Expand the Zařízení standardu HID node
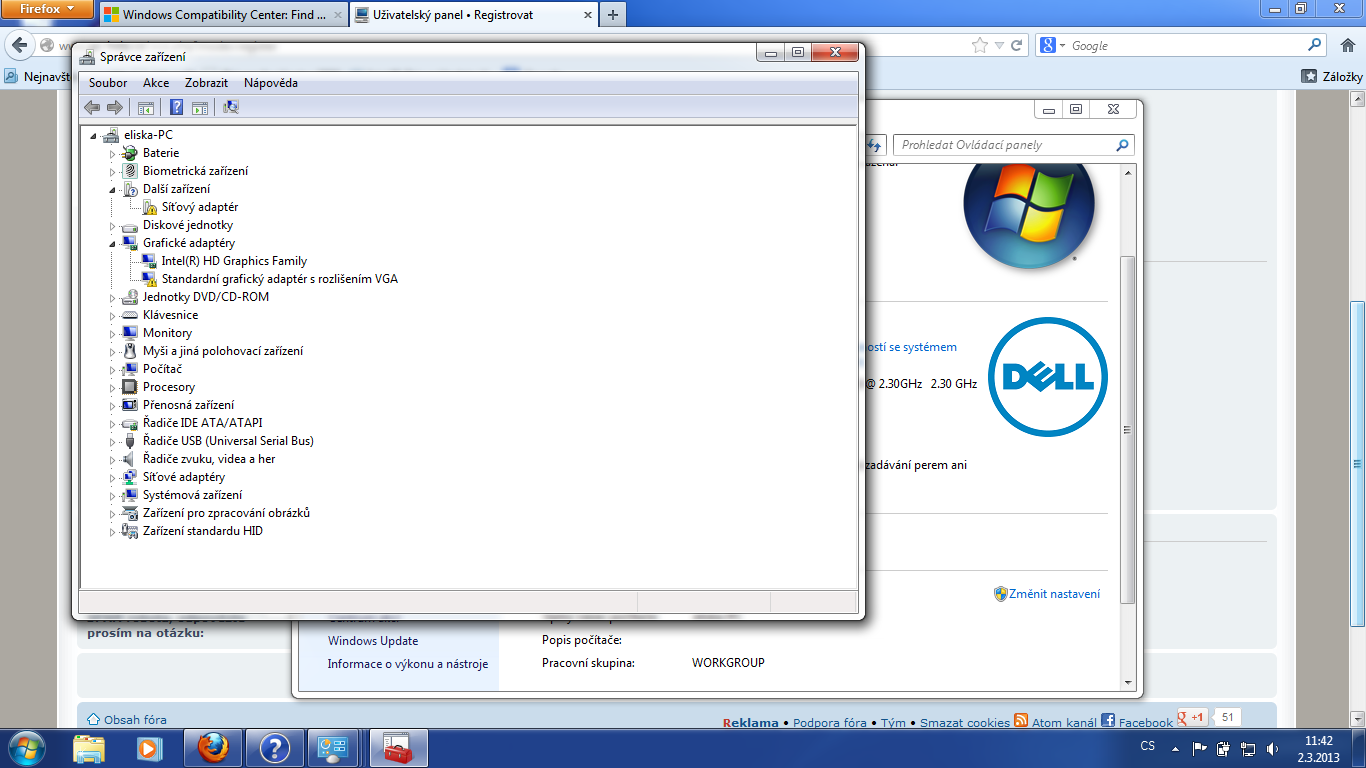Screen dimensions: 1366x768 pos(113,531)
